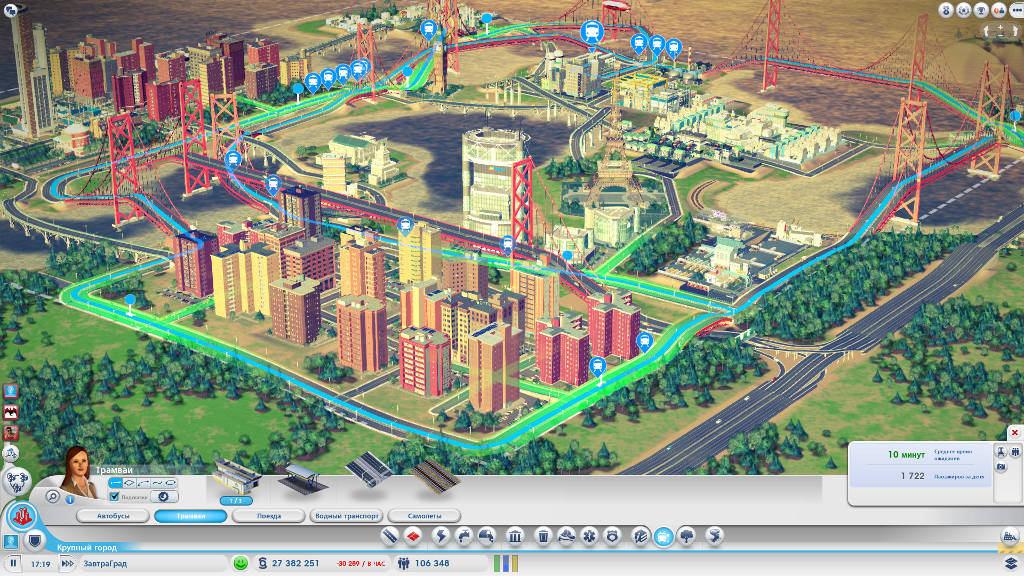Click the bulldozer icon at bottom right
This screenshot has height=576, width=1024.
click(1010, 536)
